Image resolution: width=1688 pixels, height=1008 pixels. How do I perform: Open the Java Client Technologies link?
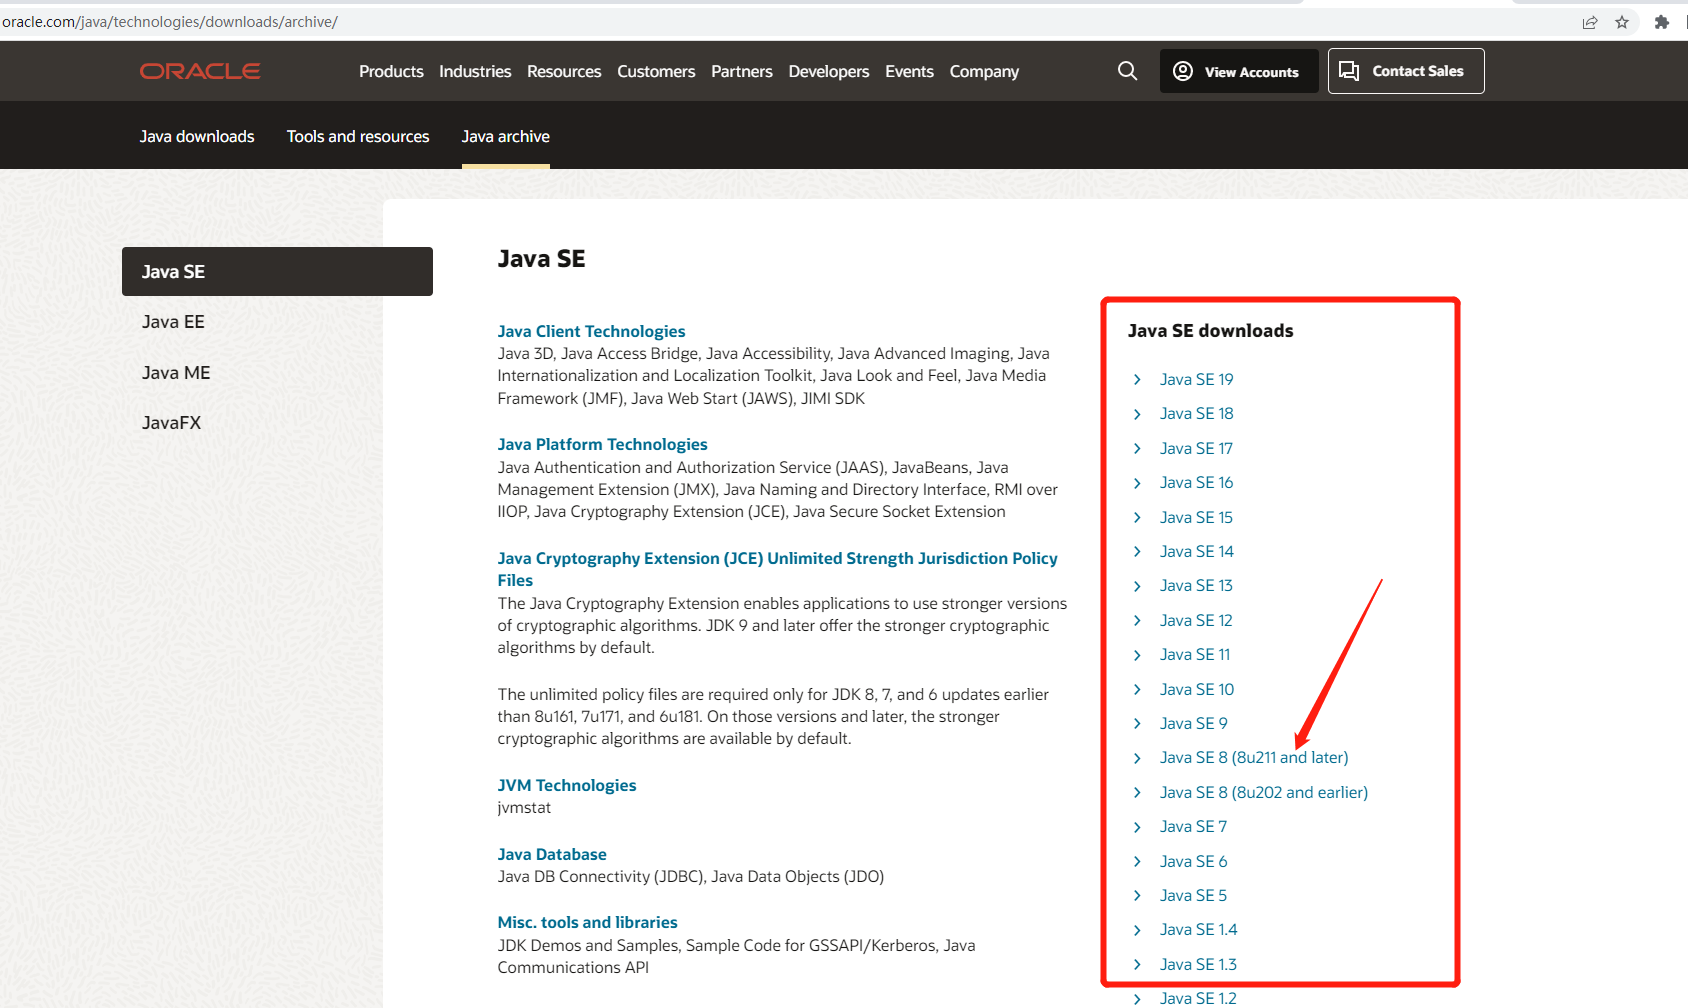[591, 331]
